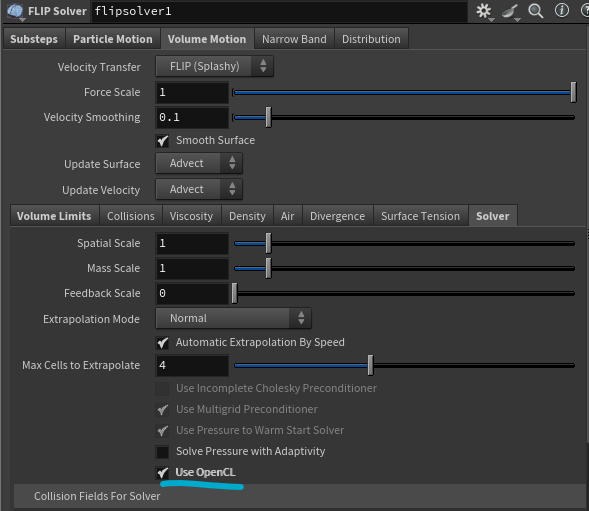Click the Velocity Transfer parameter label

click(99, 67)
